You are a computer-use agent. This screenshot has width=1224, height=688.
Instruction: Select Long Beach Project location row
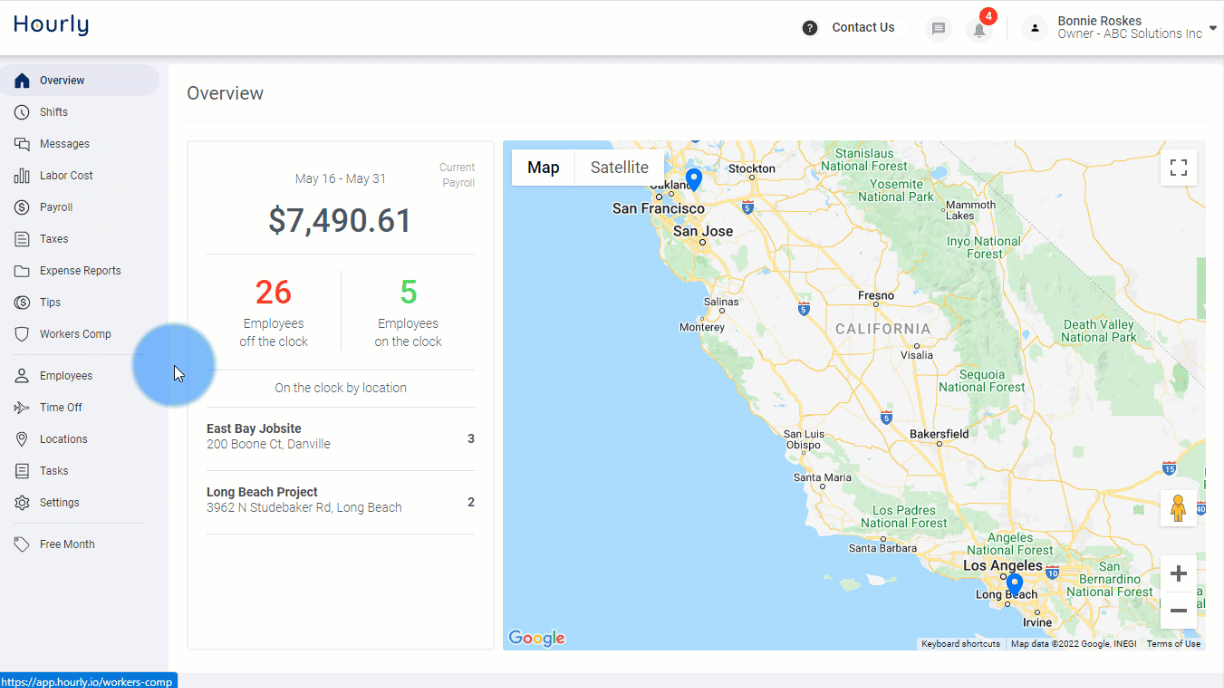(340, 502)
